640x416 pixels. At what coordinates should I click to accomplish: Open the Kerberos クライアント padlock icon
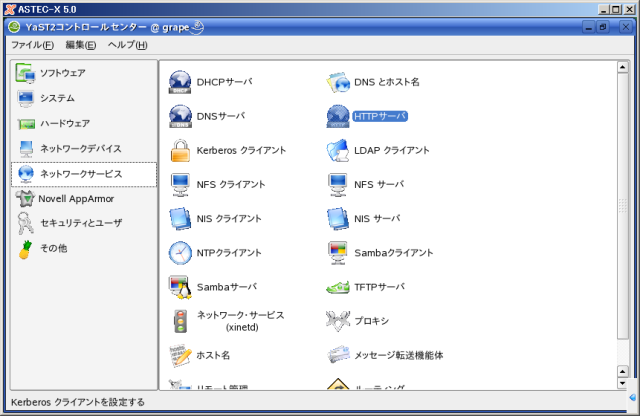pos(180,151)
